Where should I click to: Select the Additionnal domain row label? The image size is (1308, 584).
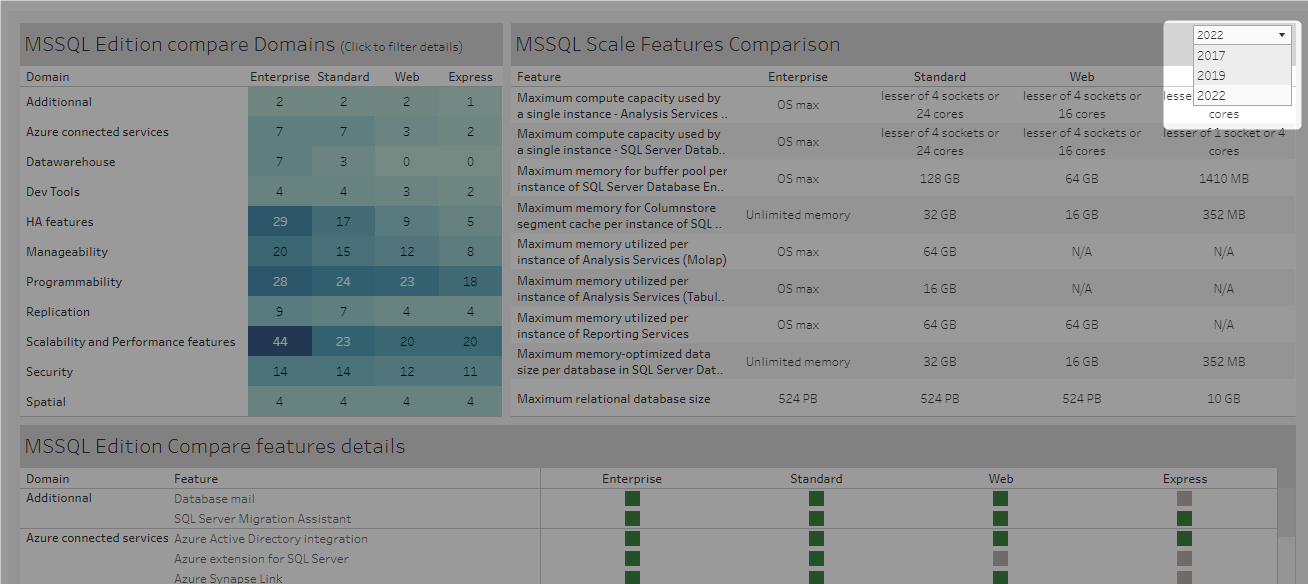pos(59,102)
